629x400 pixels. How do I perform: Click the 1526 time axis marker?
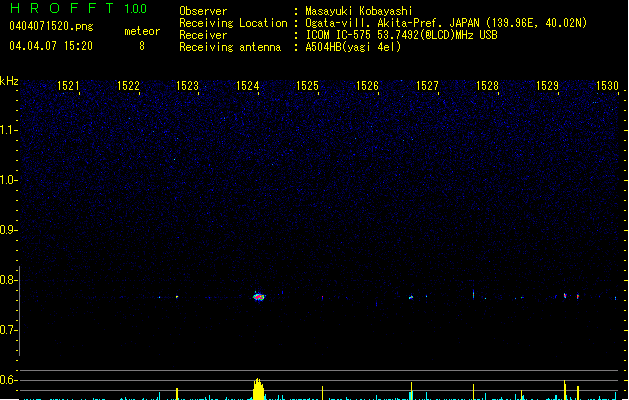click(367, 85)
